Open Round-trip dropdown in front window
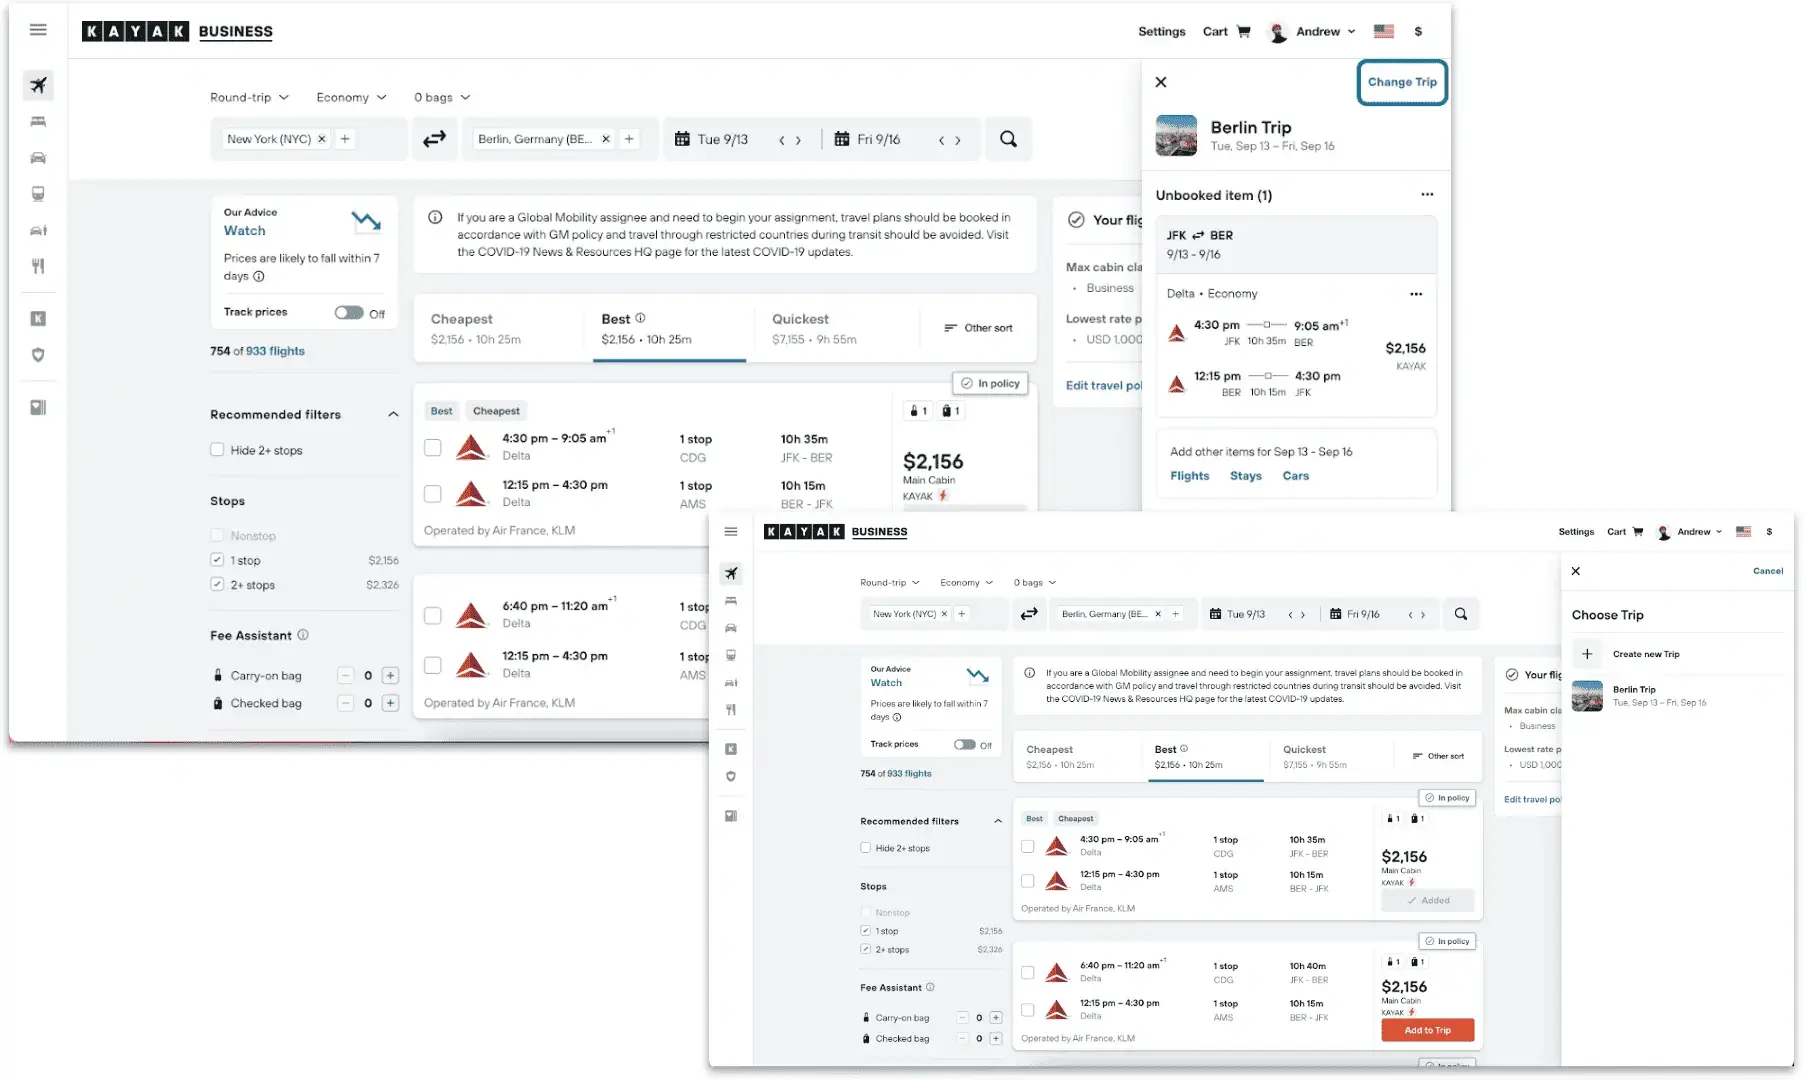Image resolution: width=1806 pixels, height=1080 pixels. click(x=890, y=582)
